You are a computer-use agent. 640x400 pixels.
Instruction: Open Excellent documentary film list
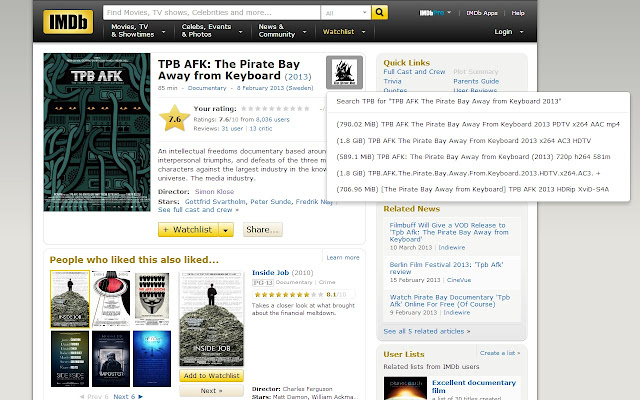click(474, 386)
